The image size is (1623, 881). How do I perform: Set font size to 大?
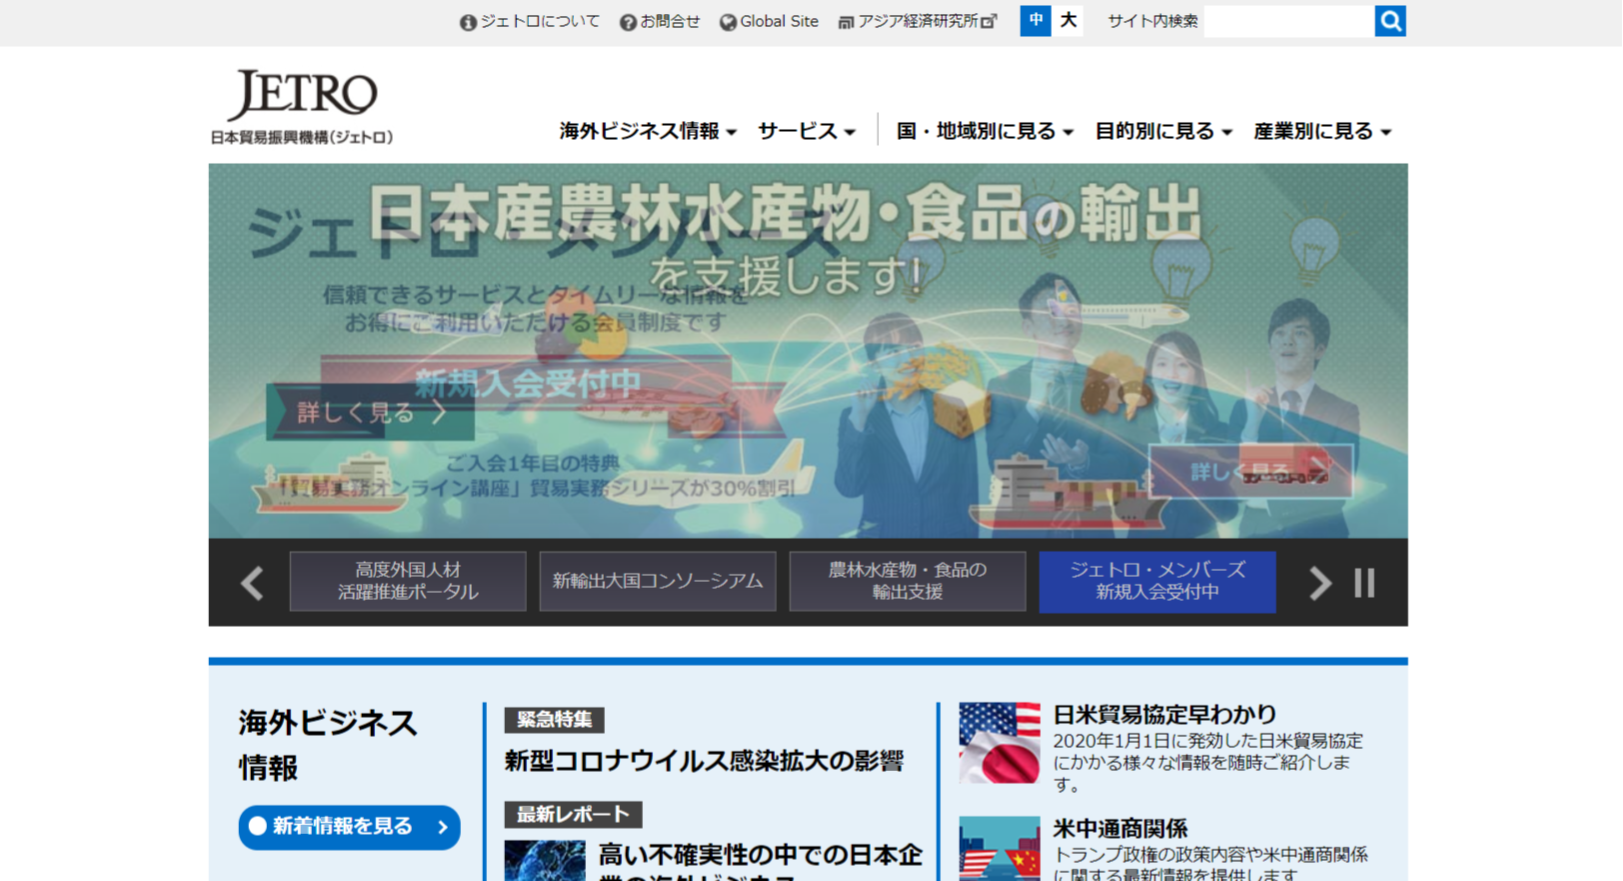(x=1068, y=20)
